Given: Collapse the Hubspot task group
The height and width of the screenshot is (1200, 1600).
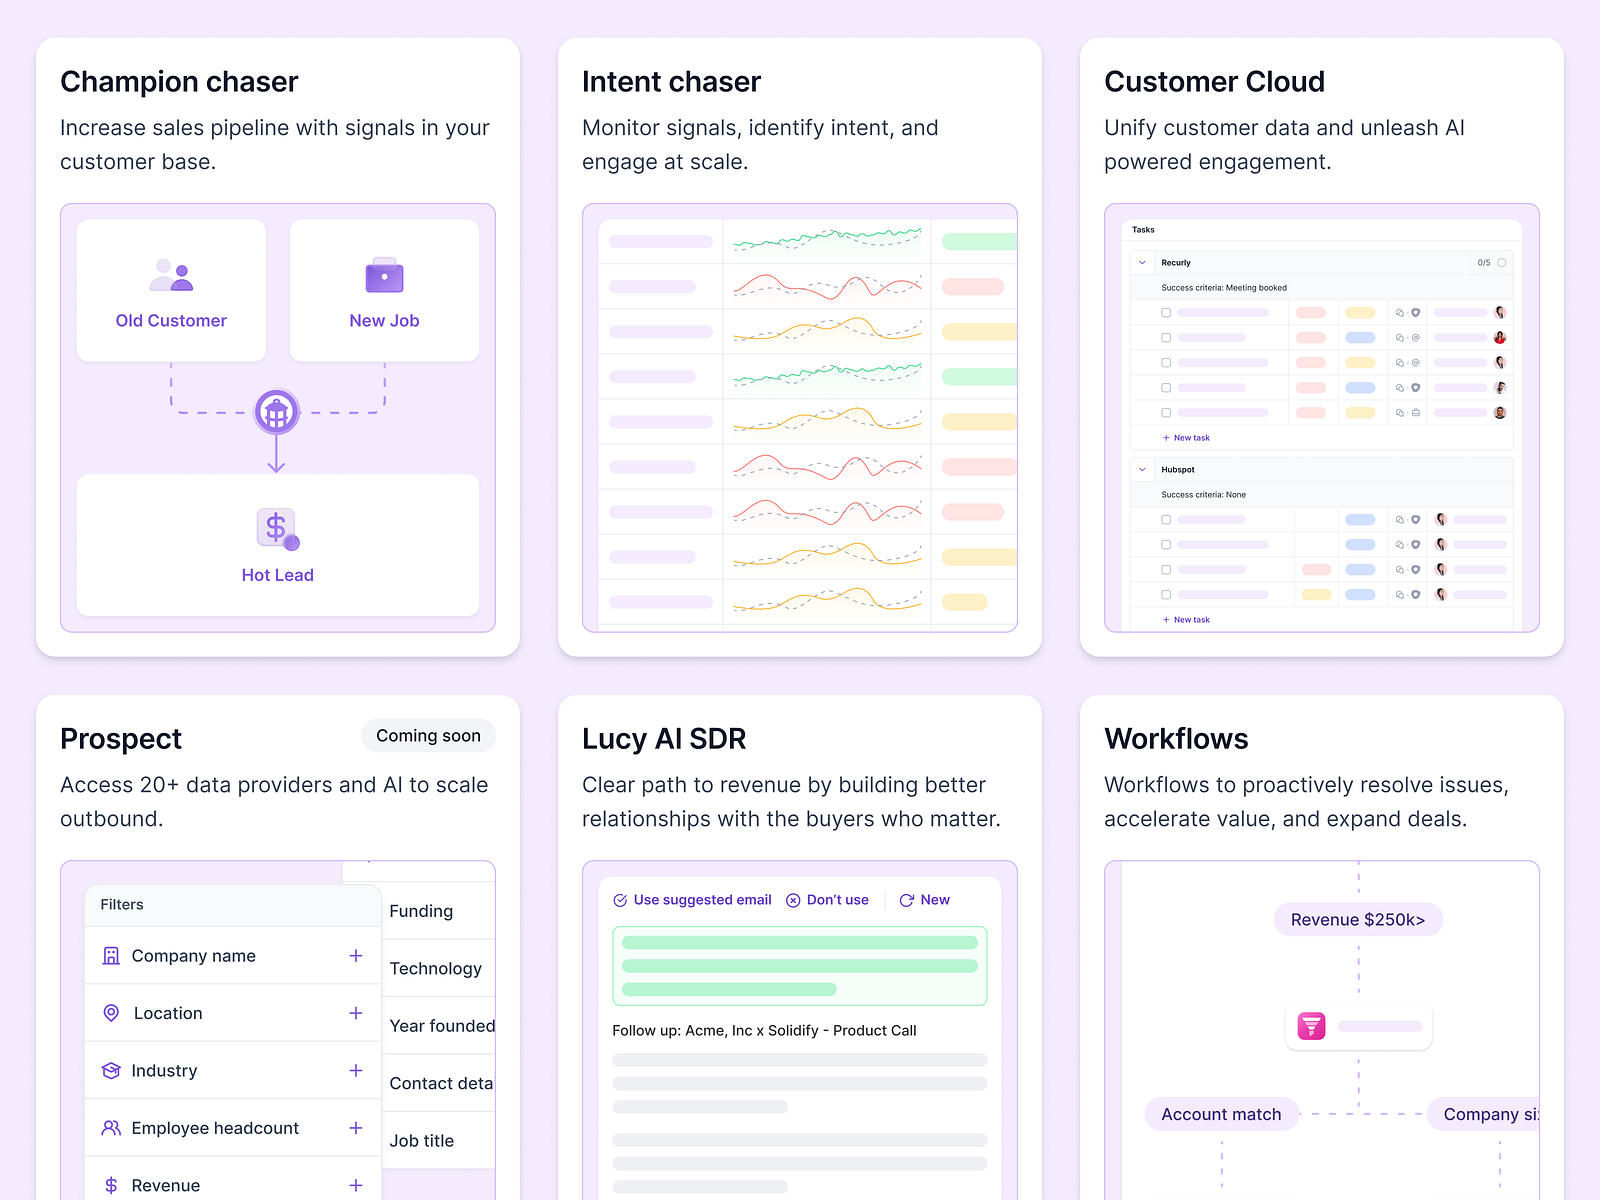Looking at the screenshot, I should coord(1141,469).
